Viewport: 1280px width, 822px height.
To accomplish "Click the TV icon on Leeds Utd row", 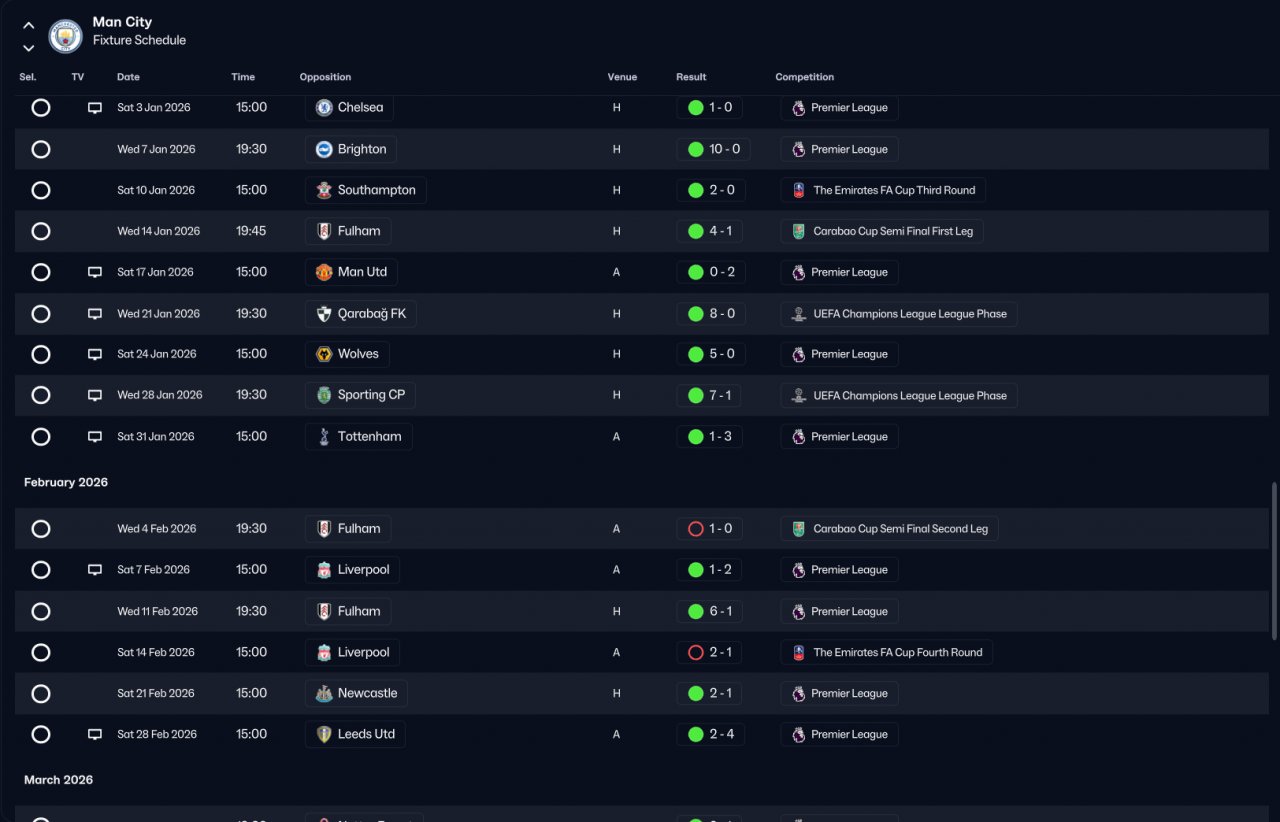I will click(x=95, y=734).
